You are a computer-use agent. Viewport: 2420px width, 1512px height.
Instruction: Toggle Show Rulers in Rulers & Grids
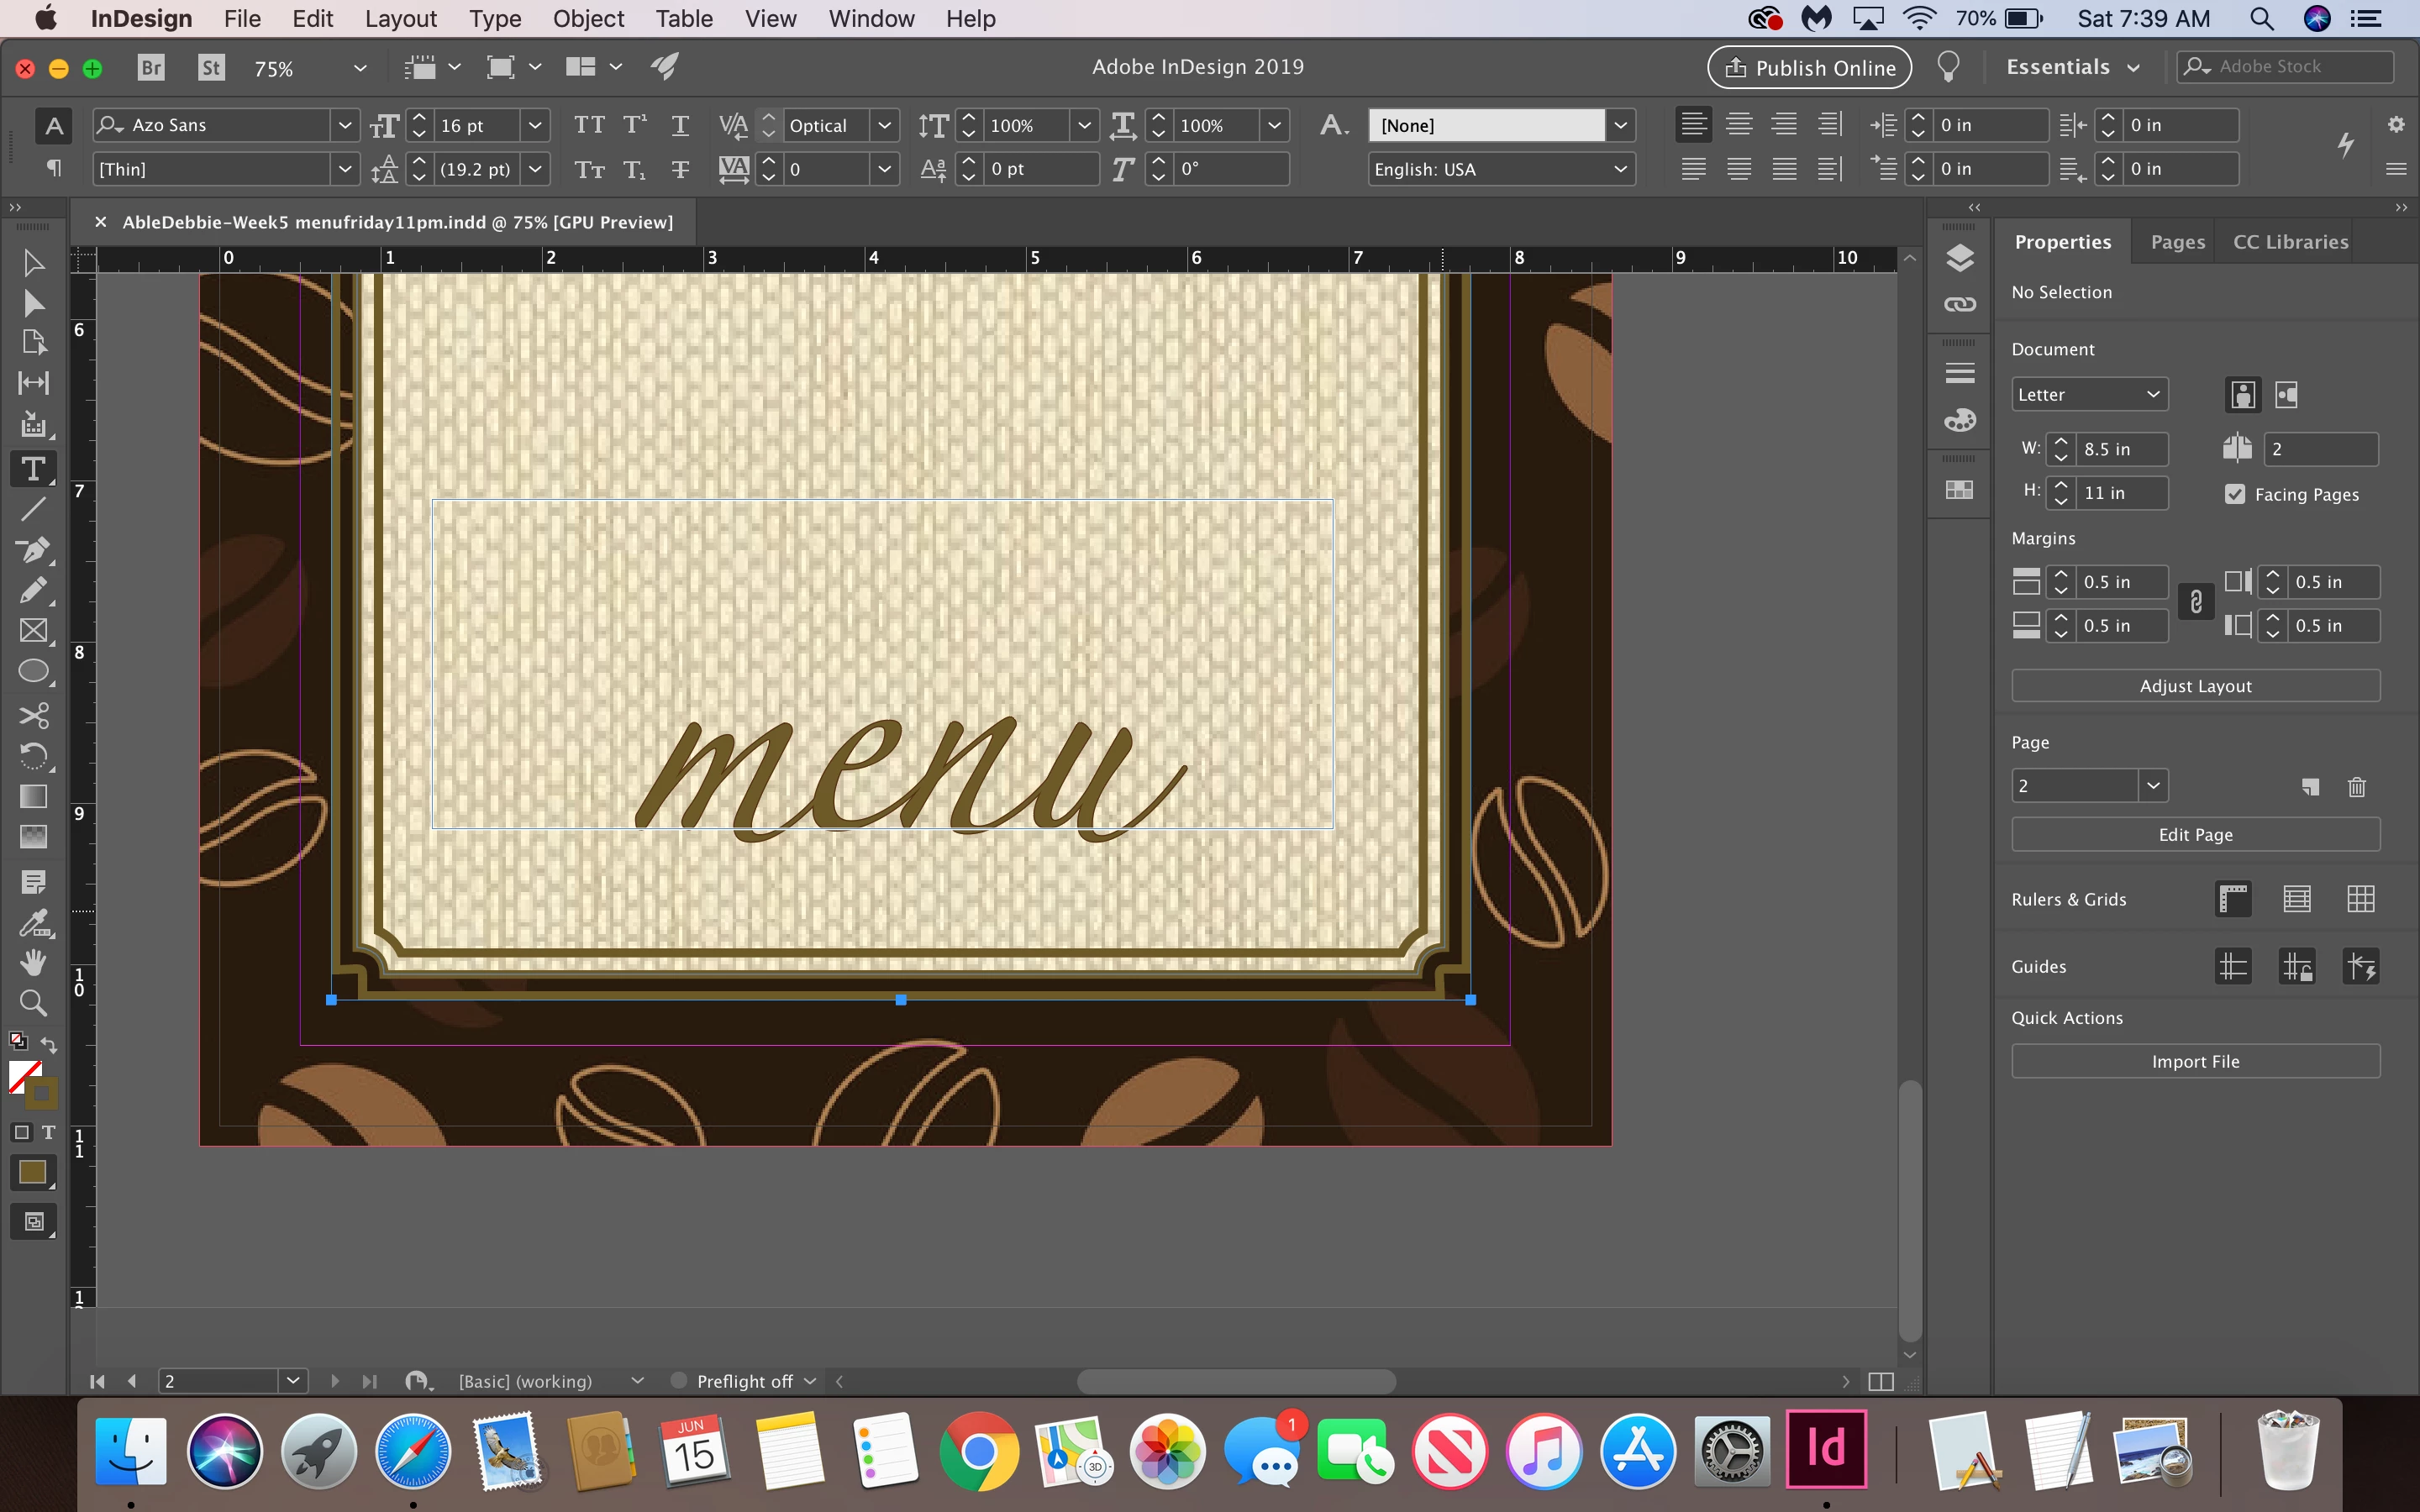coord(2233,899)
